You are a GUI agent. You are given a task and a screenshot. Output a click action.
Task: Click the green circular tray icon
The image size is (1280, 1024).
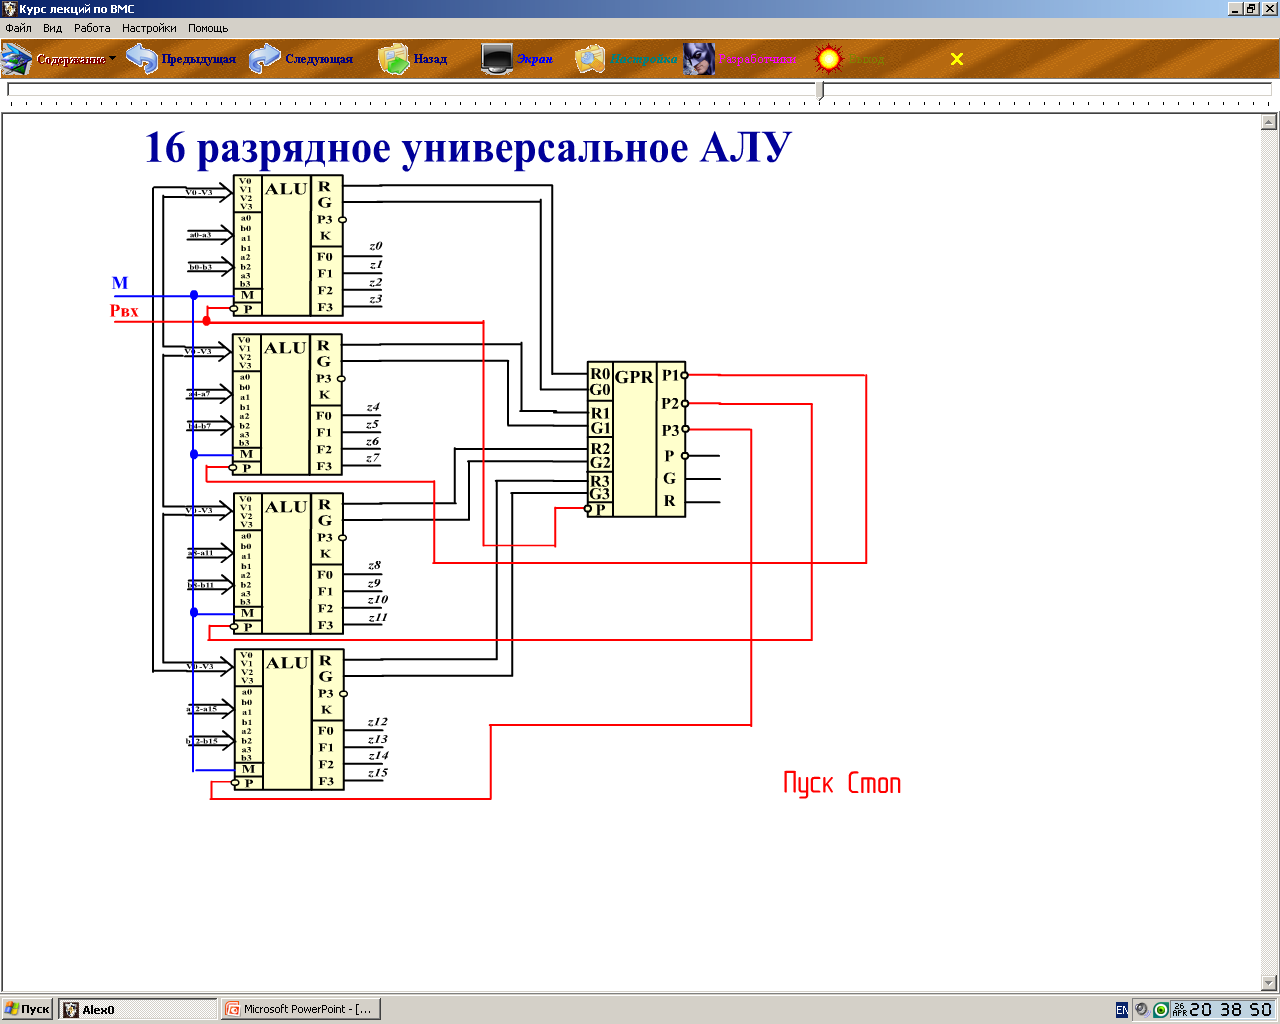tap(1161, 1010)
